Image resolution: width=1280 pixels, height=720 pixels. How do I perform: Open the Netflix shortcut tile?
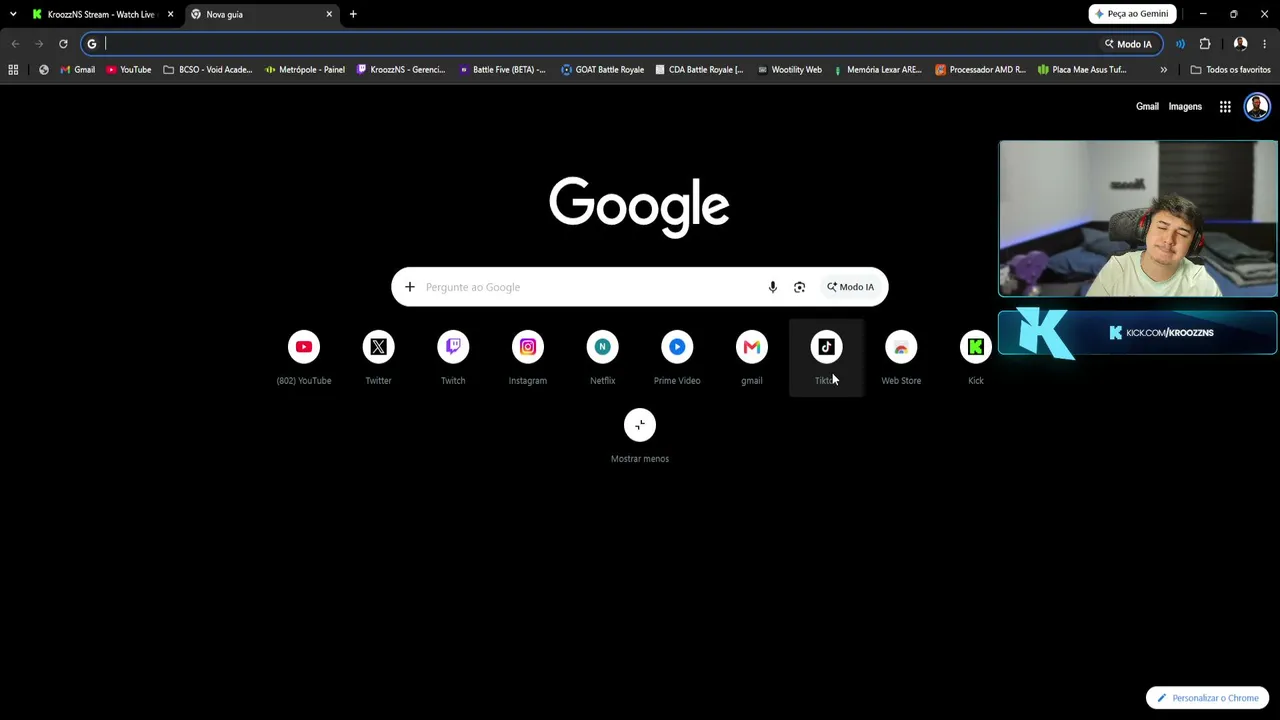point(602,357)
